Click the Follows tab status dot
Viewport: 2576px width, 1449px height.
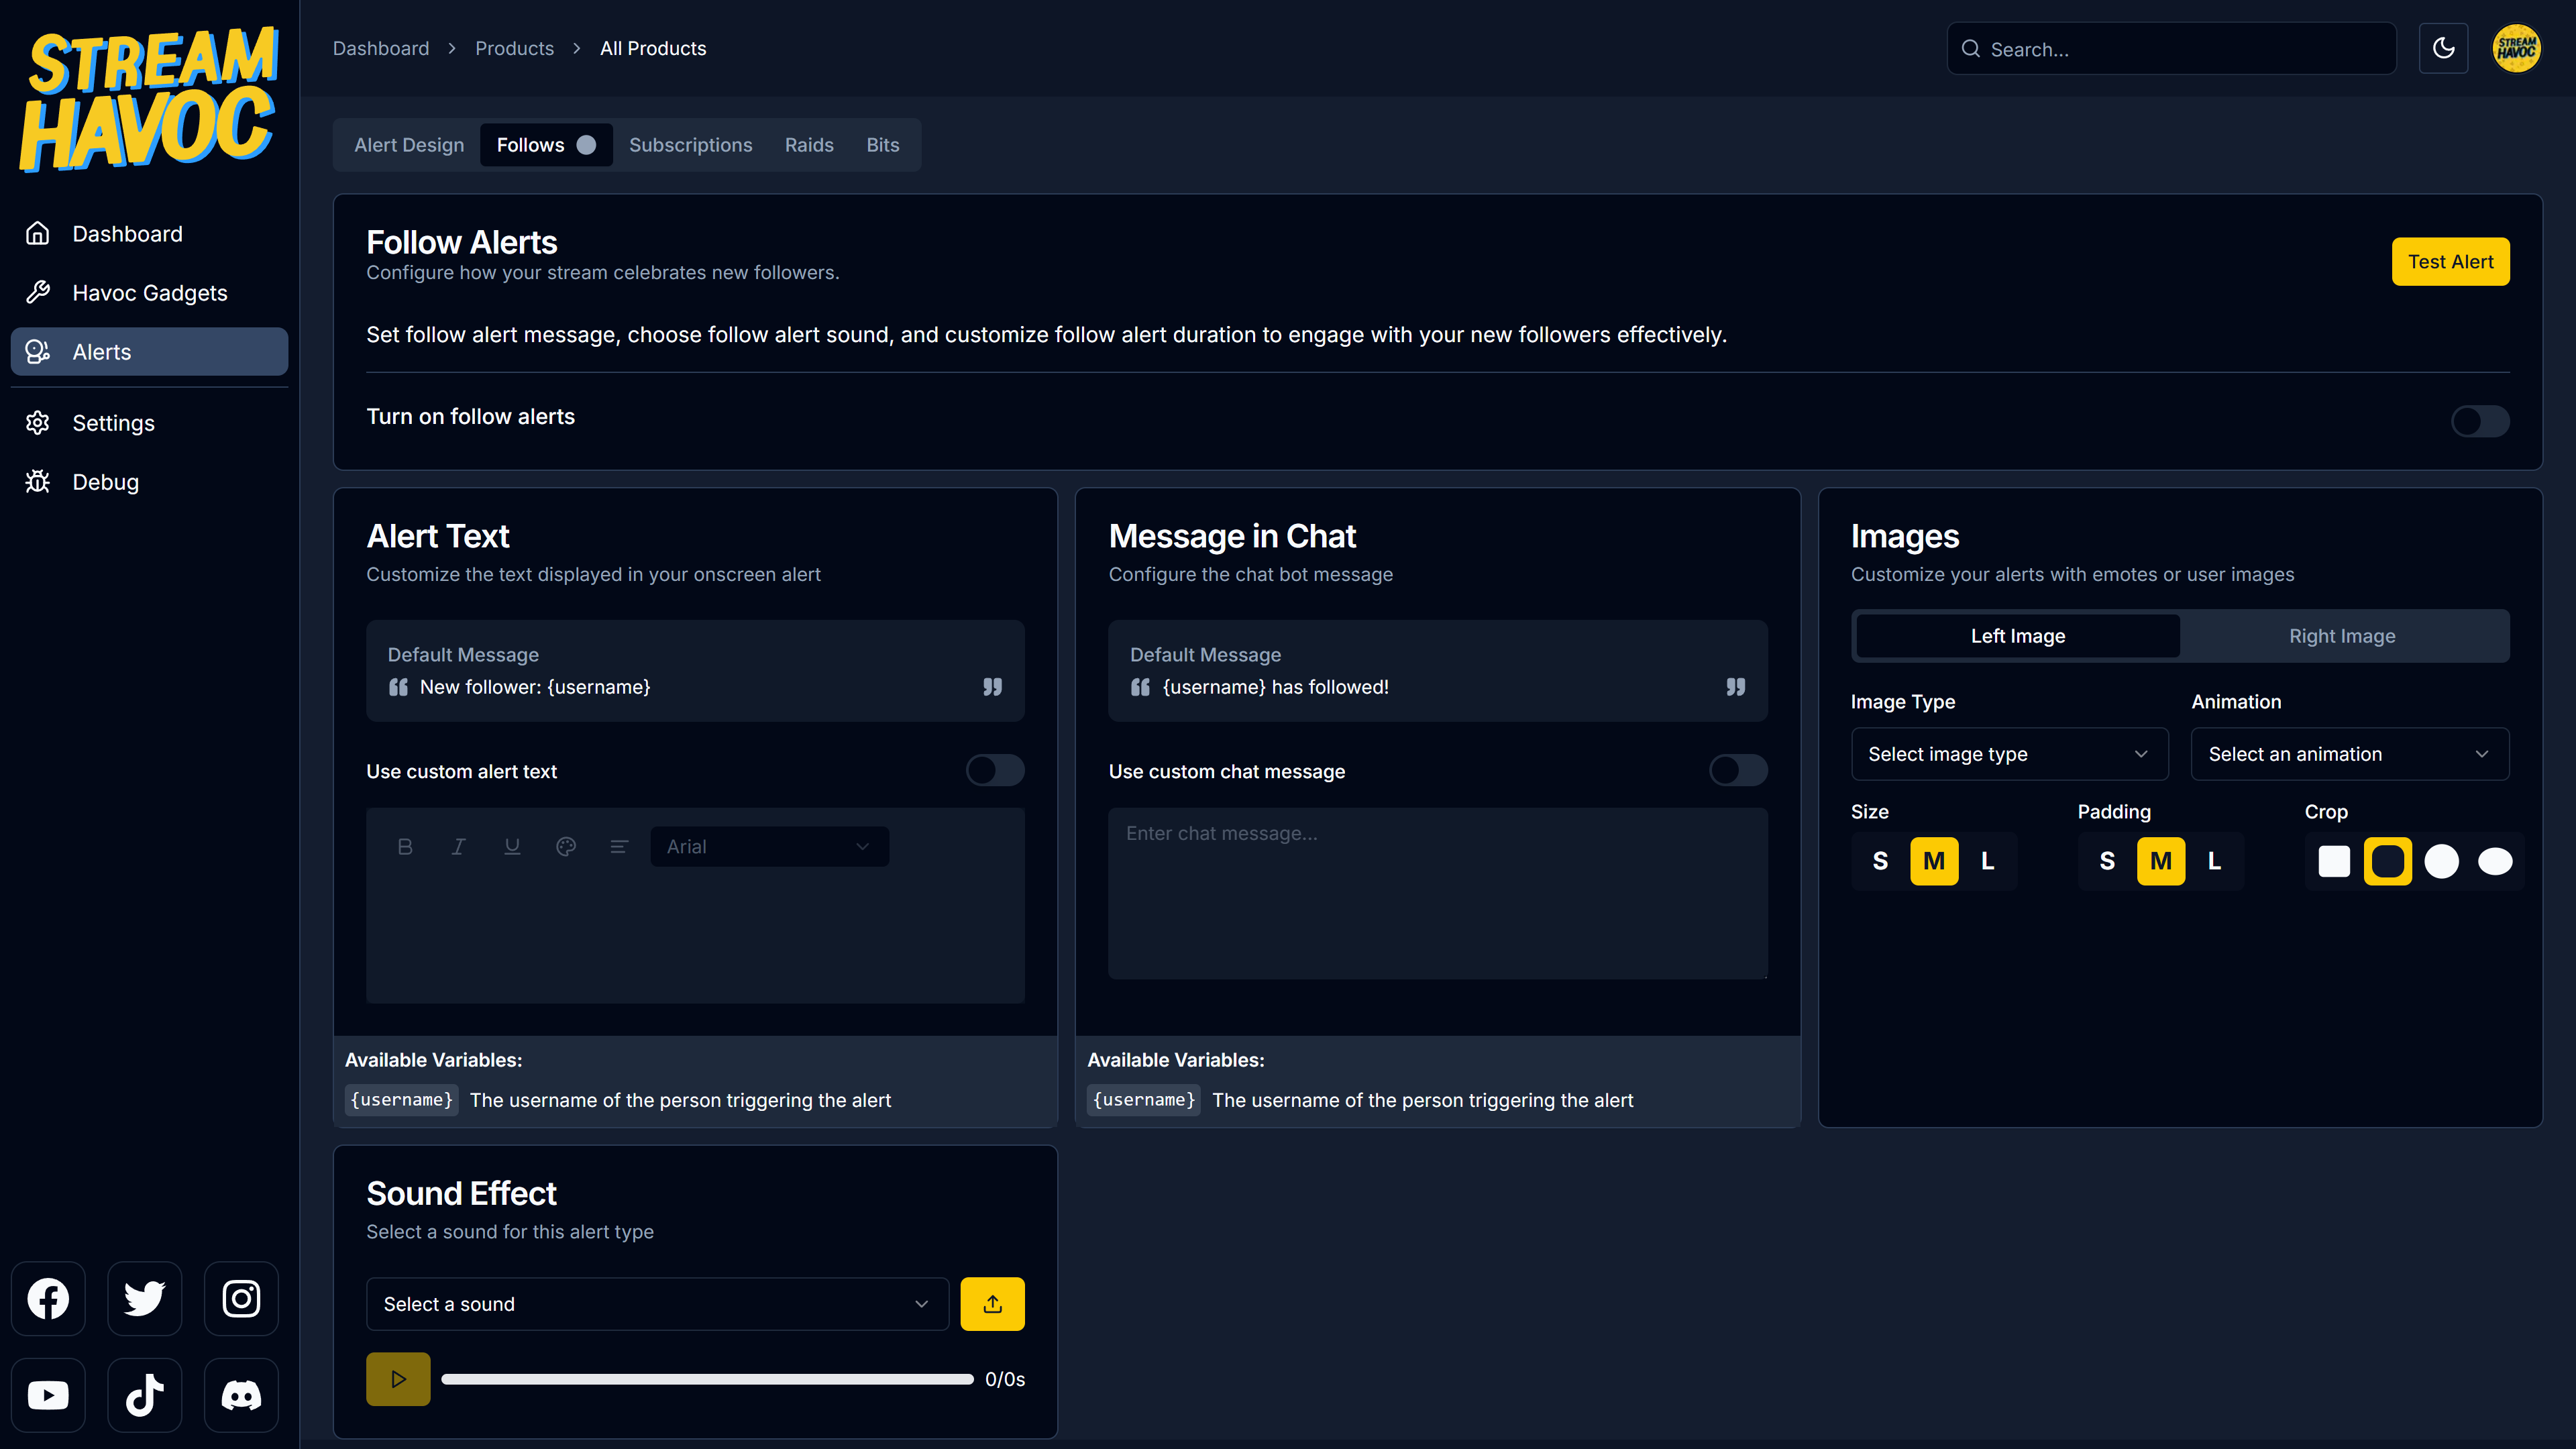pos(586,145)
